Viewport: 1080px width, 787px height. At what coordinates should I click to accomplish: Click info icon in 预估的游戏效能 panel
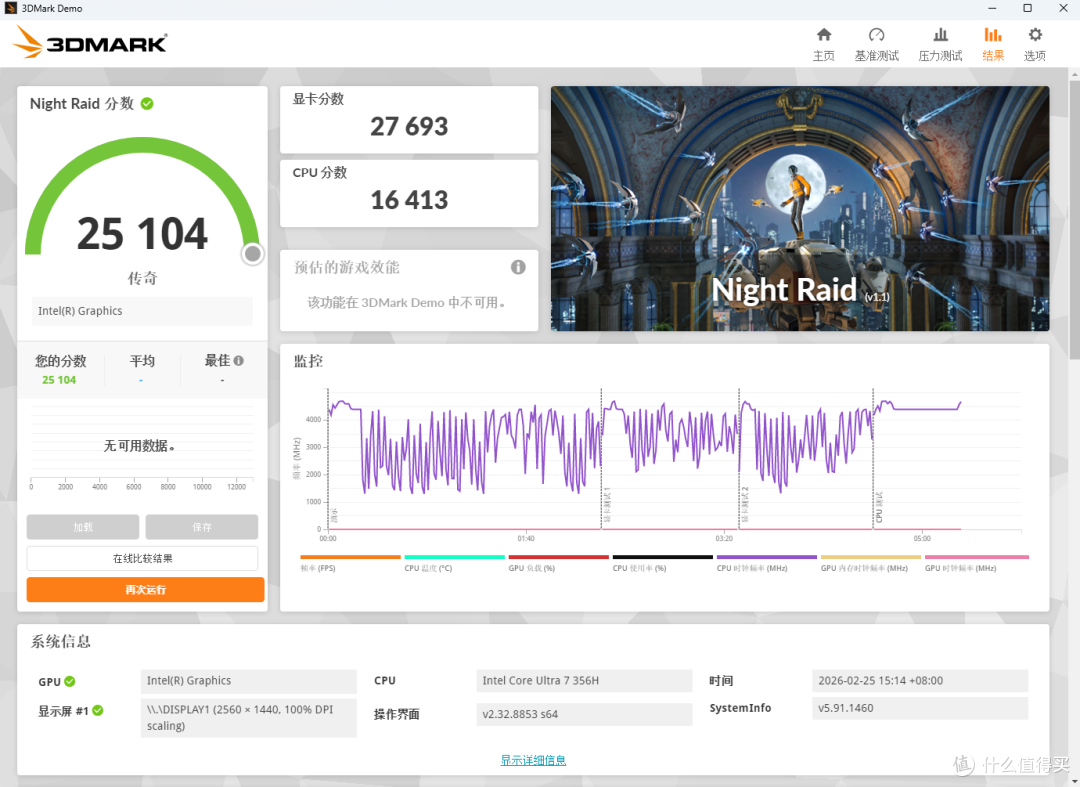518,267
